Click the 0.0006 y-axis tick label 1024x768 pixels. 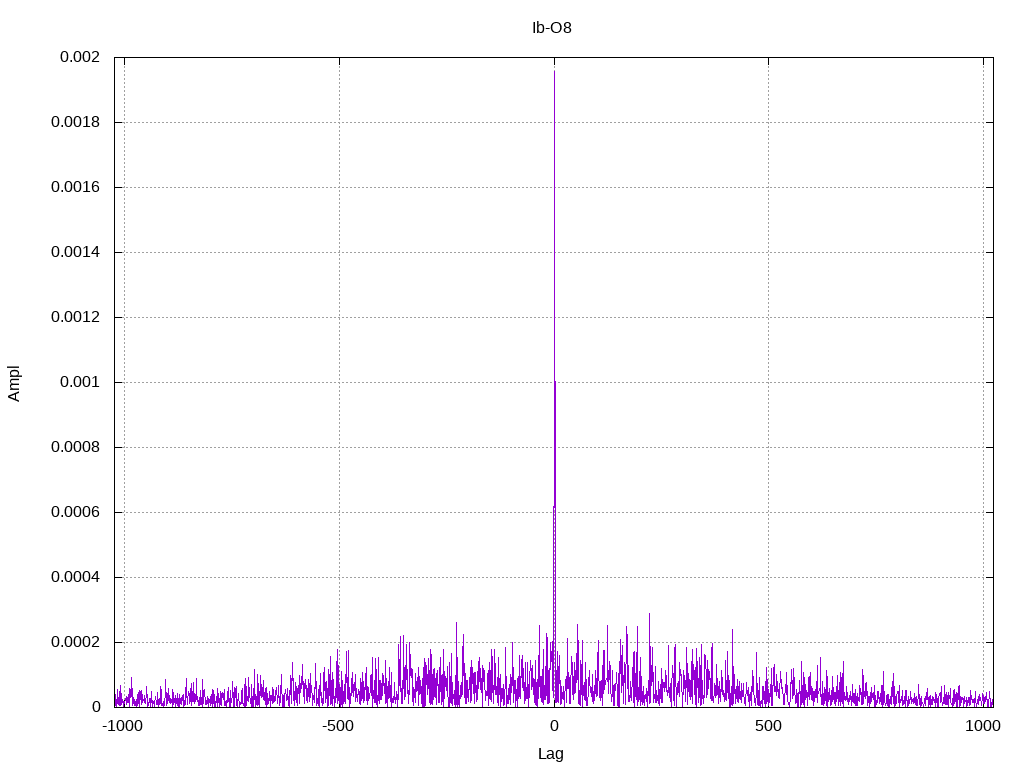(76, 512)
